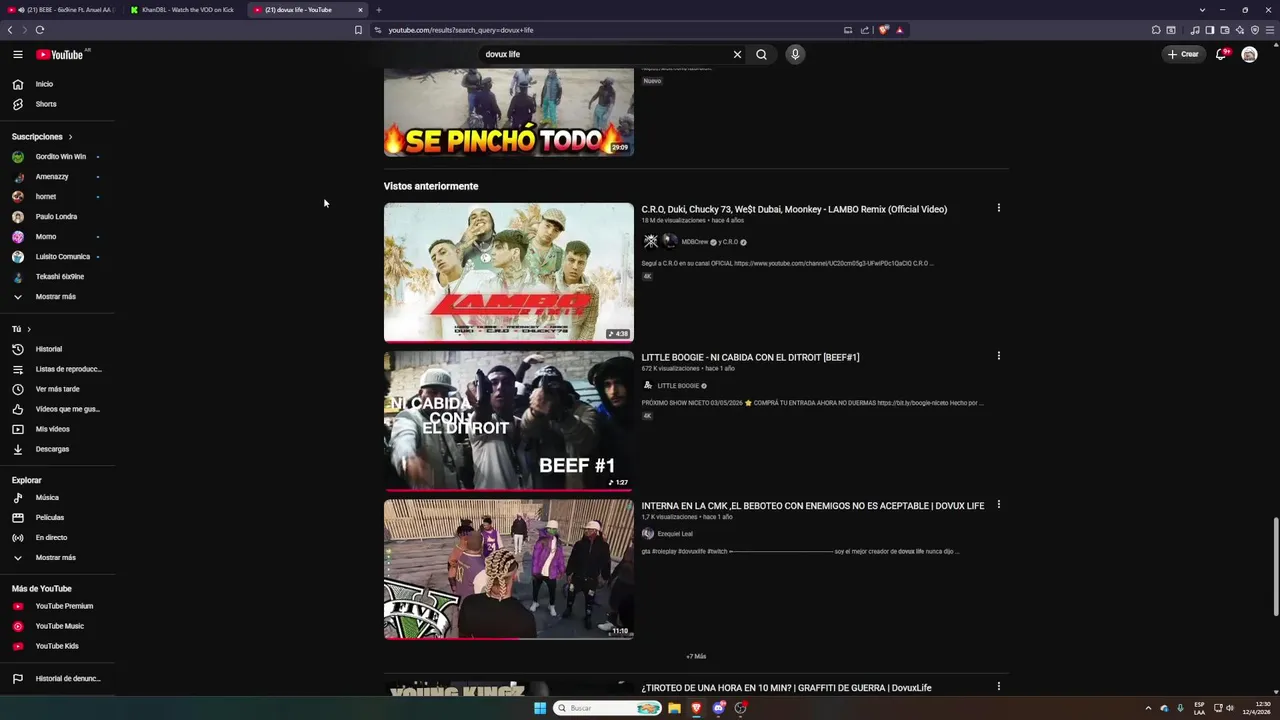Open Brave Shields icon
Image resolution: width=1280 pixels, height=720 pixels.
pyautogui.click(x=884, y=30)
